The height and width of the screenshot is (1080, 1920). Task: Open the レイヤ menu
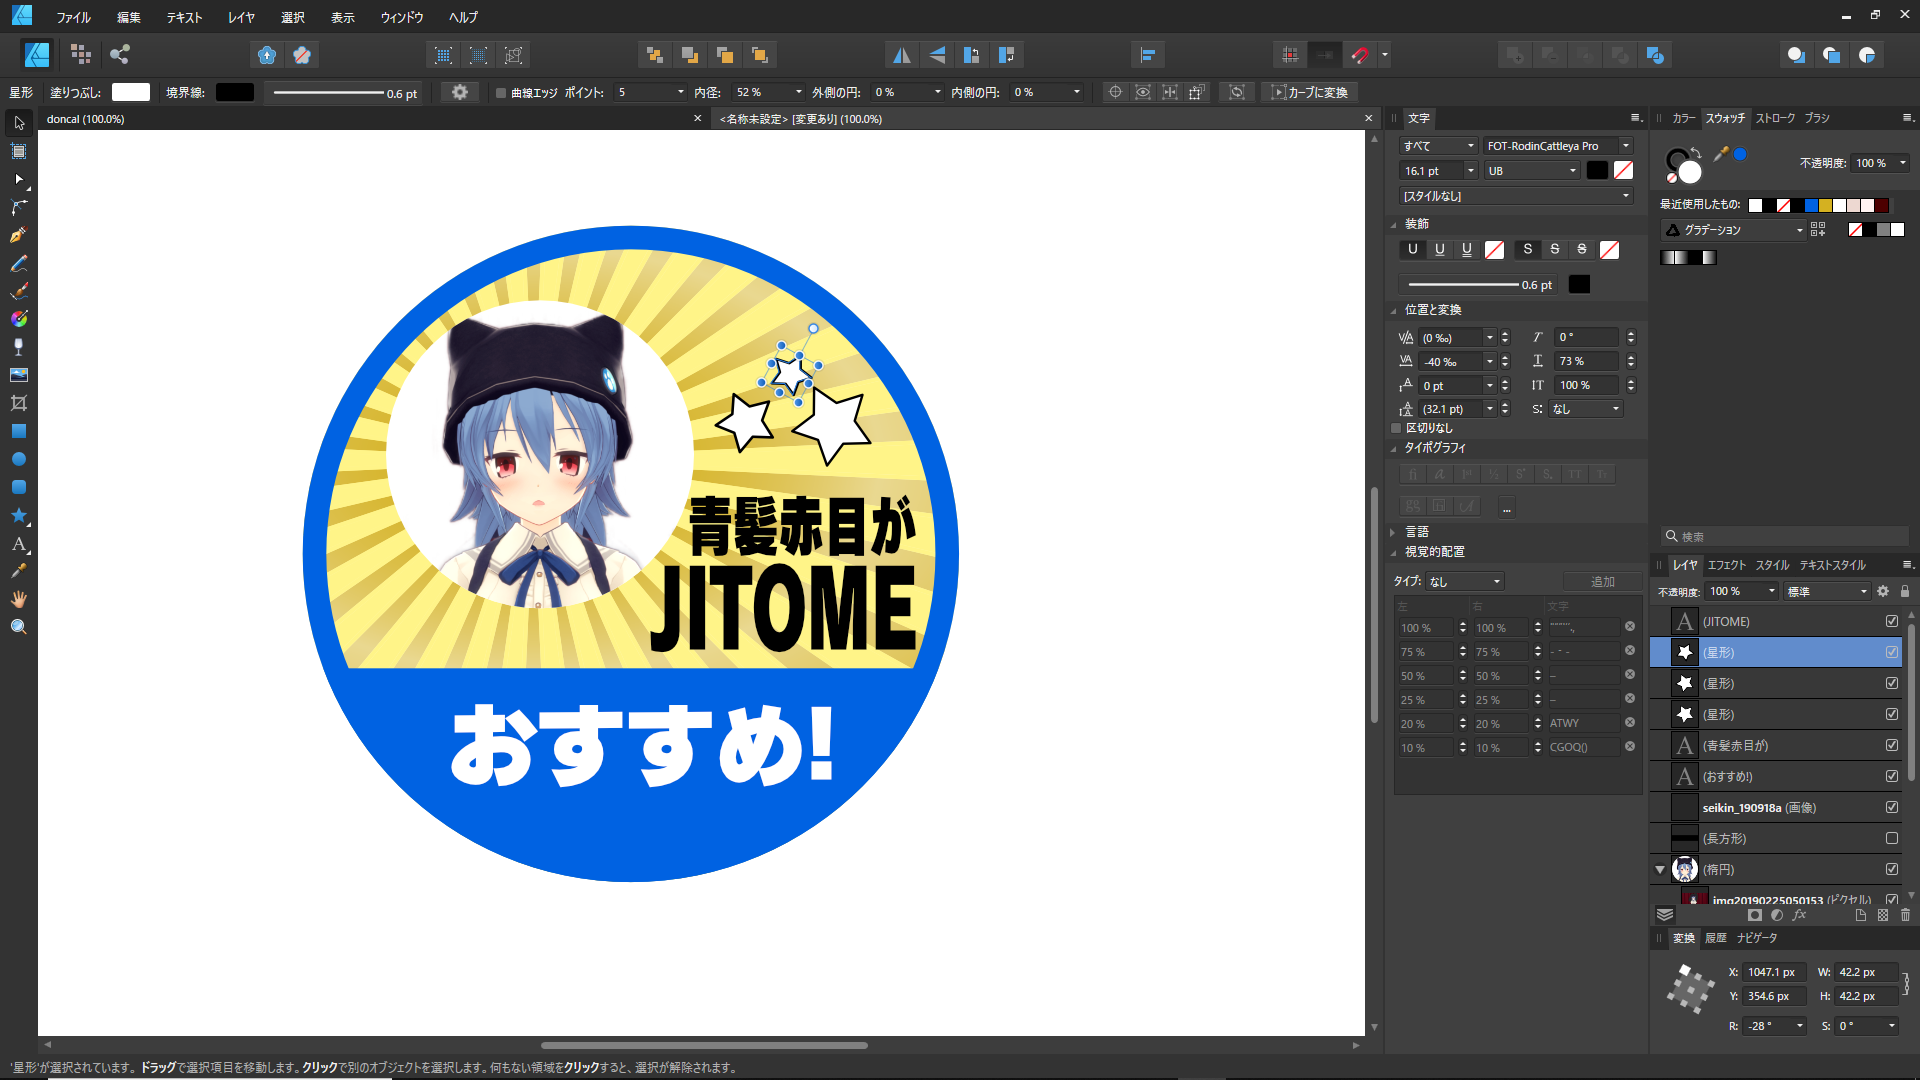coord(241,17)
